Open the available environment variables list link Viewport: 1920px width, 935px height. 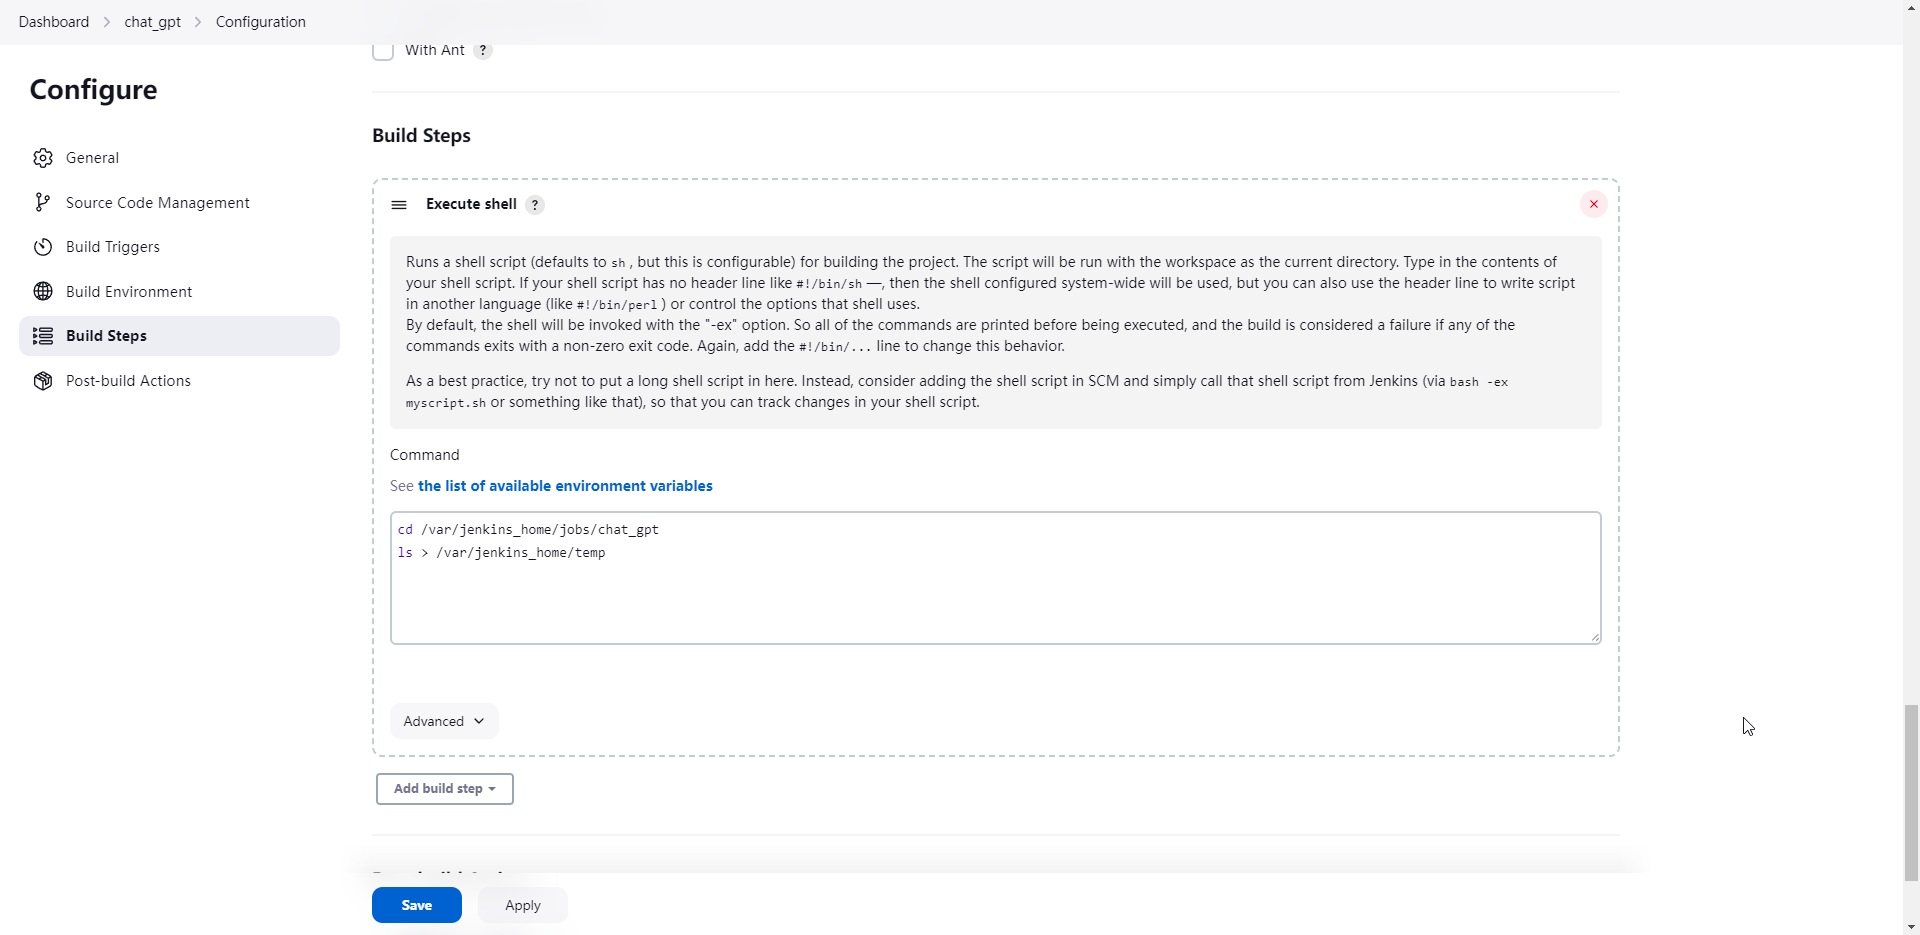565,486
